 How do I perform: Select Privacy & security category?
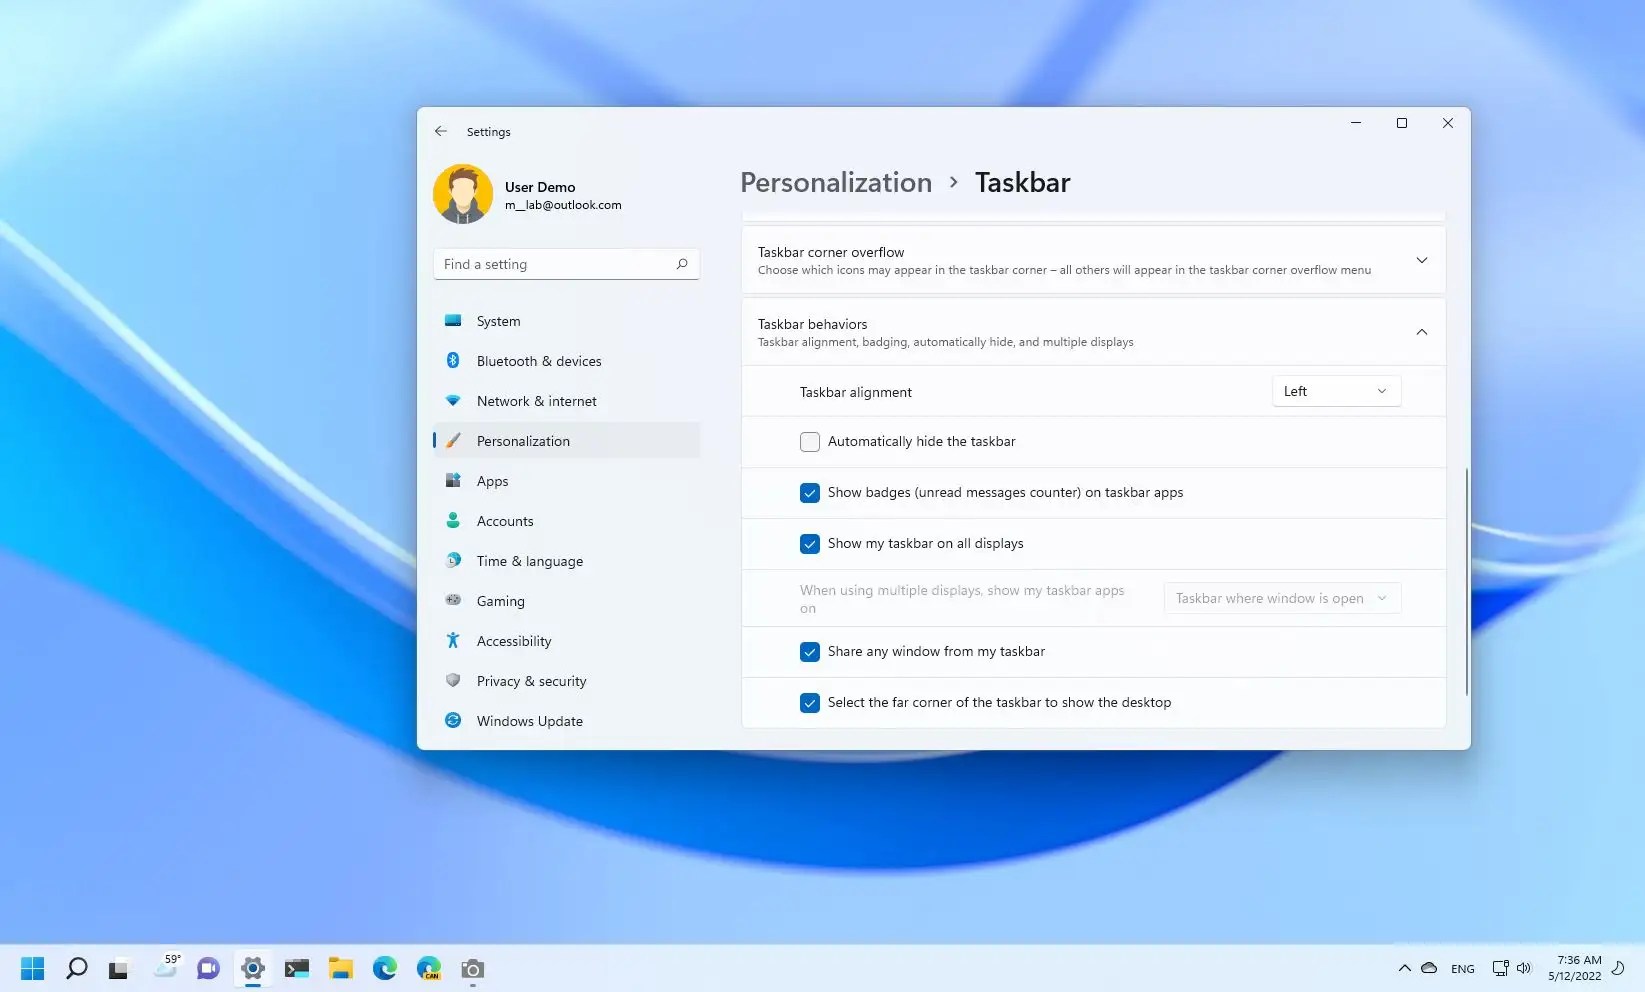tap(531, 681)
